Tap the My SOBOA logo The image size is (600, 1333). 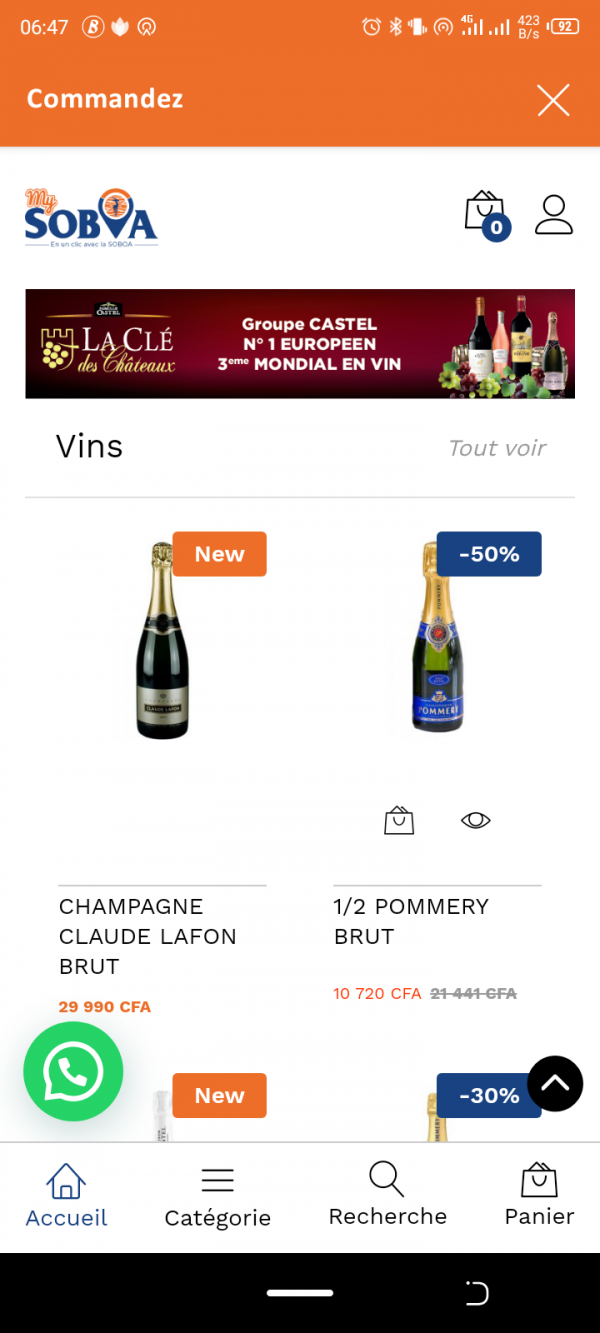coord(91,217)
